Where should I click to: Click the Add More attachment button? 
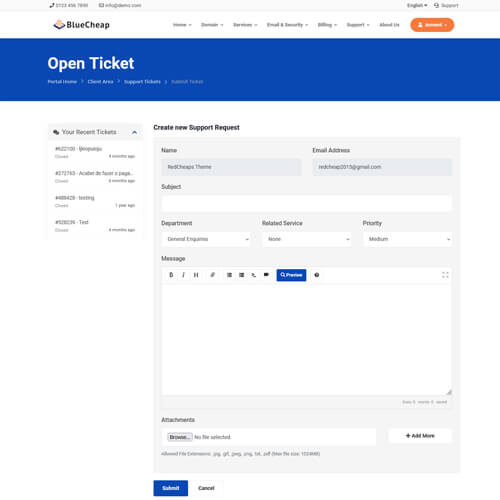(420, 436)
